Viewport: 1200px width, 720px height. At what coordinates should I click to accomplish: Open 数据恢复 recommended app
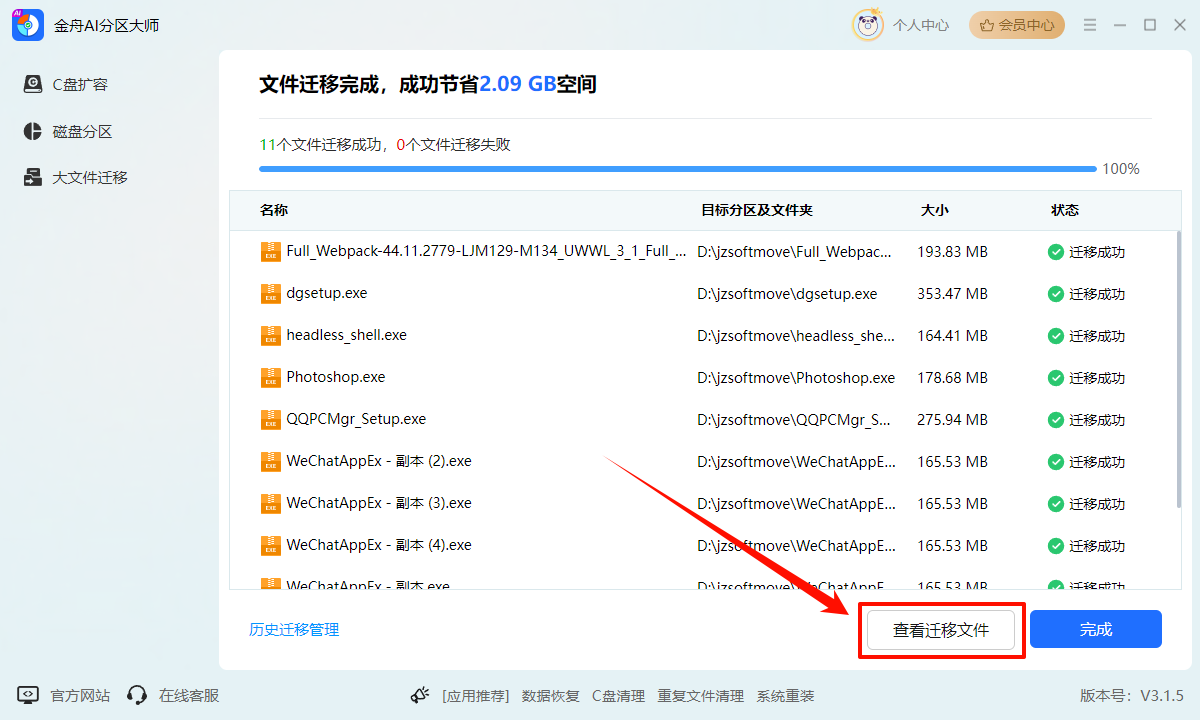(551, 696)
